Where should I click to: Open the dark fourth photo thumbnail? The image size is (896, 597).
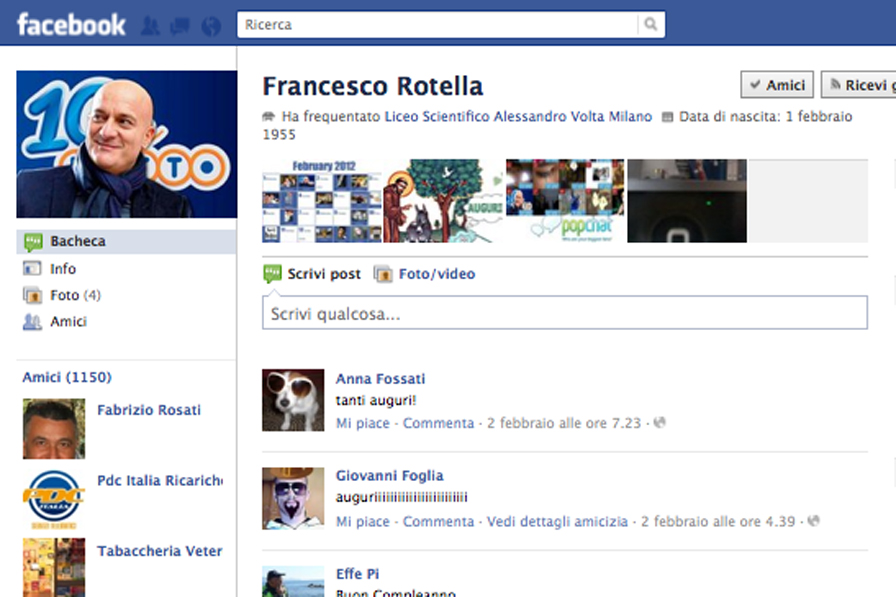point(687,201)
